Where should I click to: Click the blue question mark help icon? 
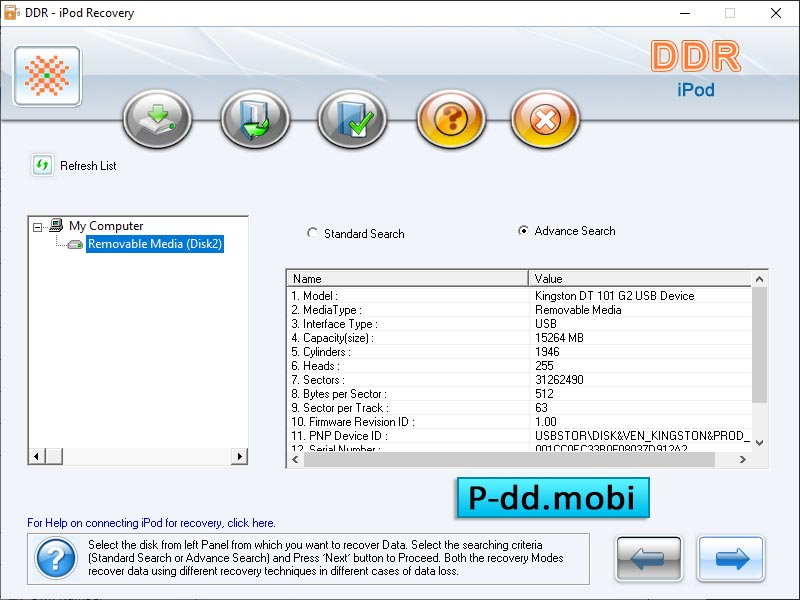click(55, 558)
